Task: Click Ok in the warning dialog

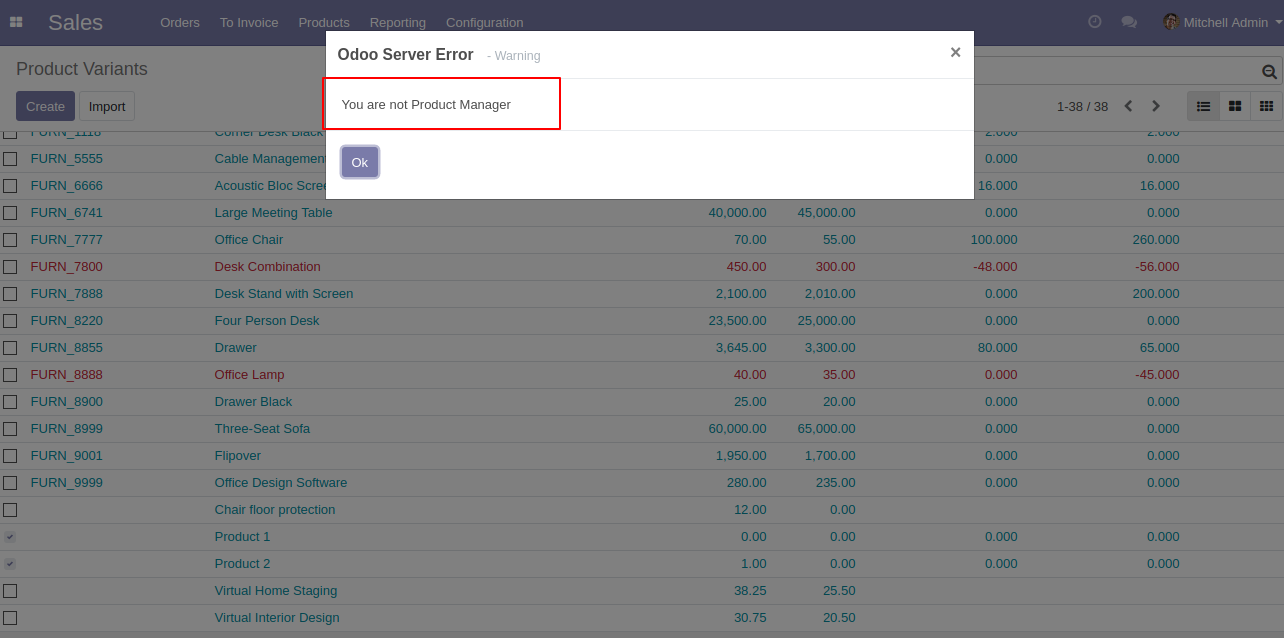Action: (x=359, y=162)
